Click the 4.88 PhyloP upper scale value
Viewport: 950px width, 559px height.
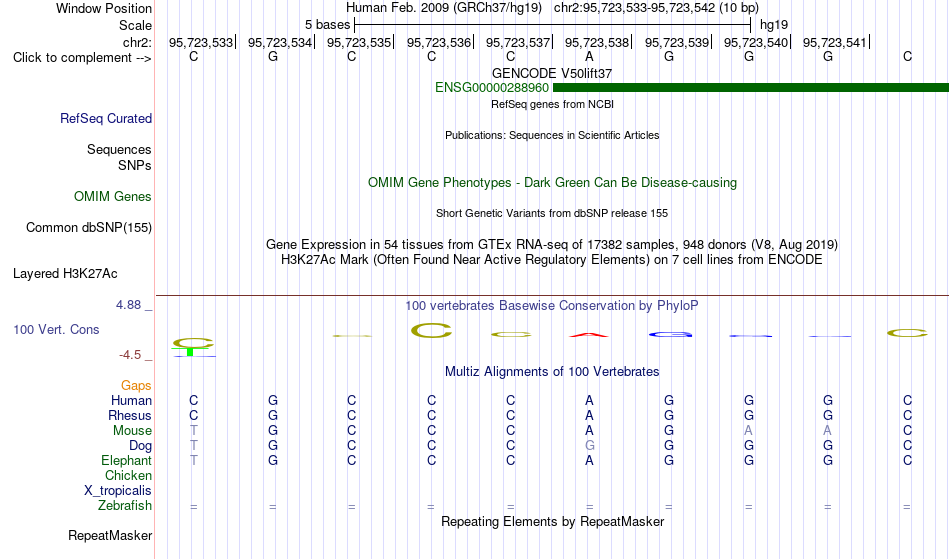[x=128, y=305]
